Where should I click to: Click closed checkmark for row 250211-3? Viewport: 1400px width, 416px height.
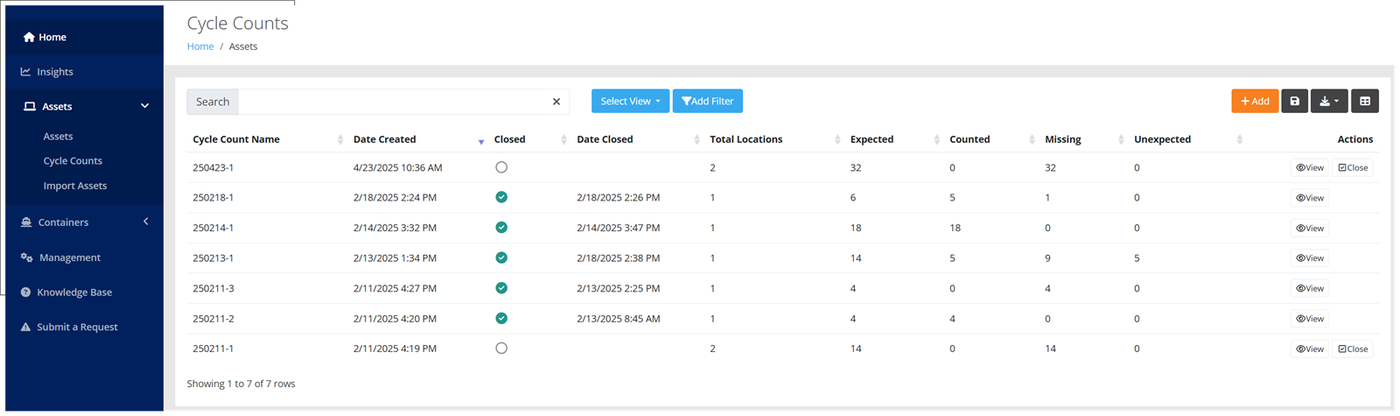[x=501, y=288]
